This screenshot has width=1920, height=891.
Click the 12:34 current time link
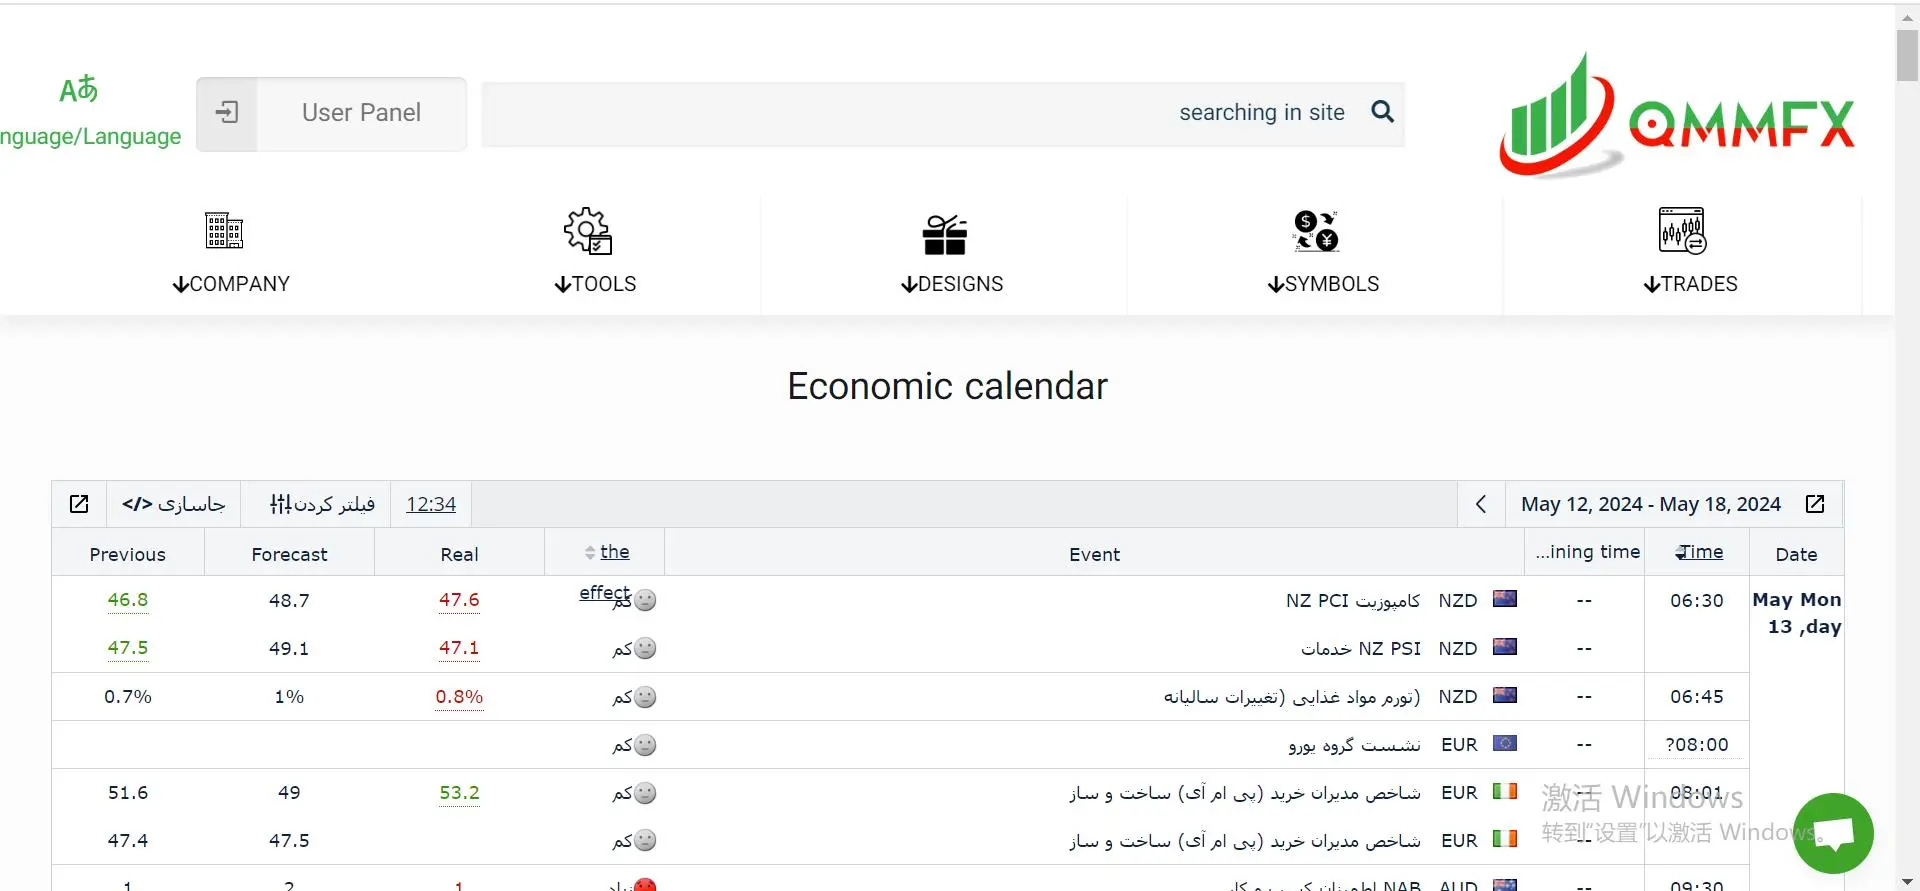pyautogui.click(x=431, y=504)
